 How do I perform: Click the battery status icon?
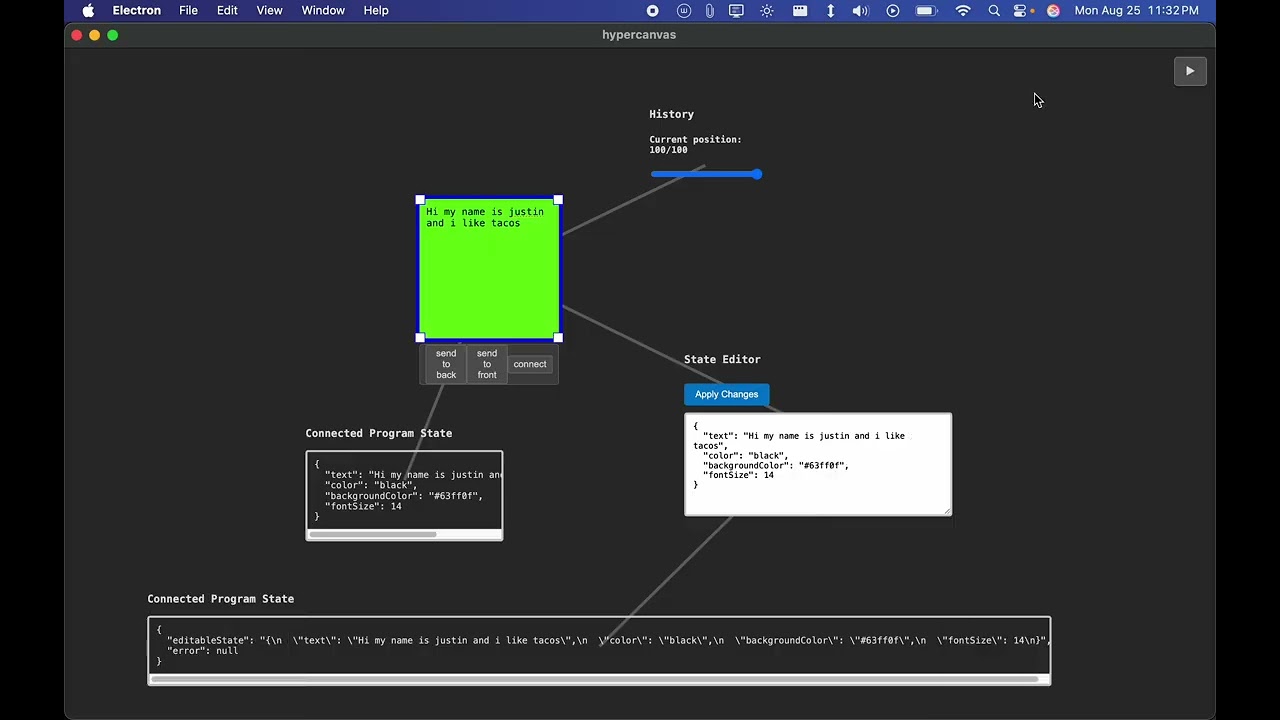click(x=926, y=10)
